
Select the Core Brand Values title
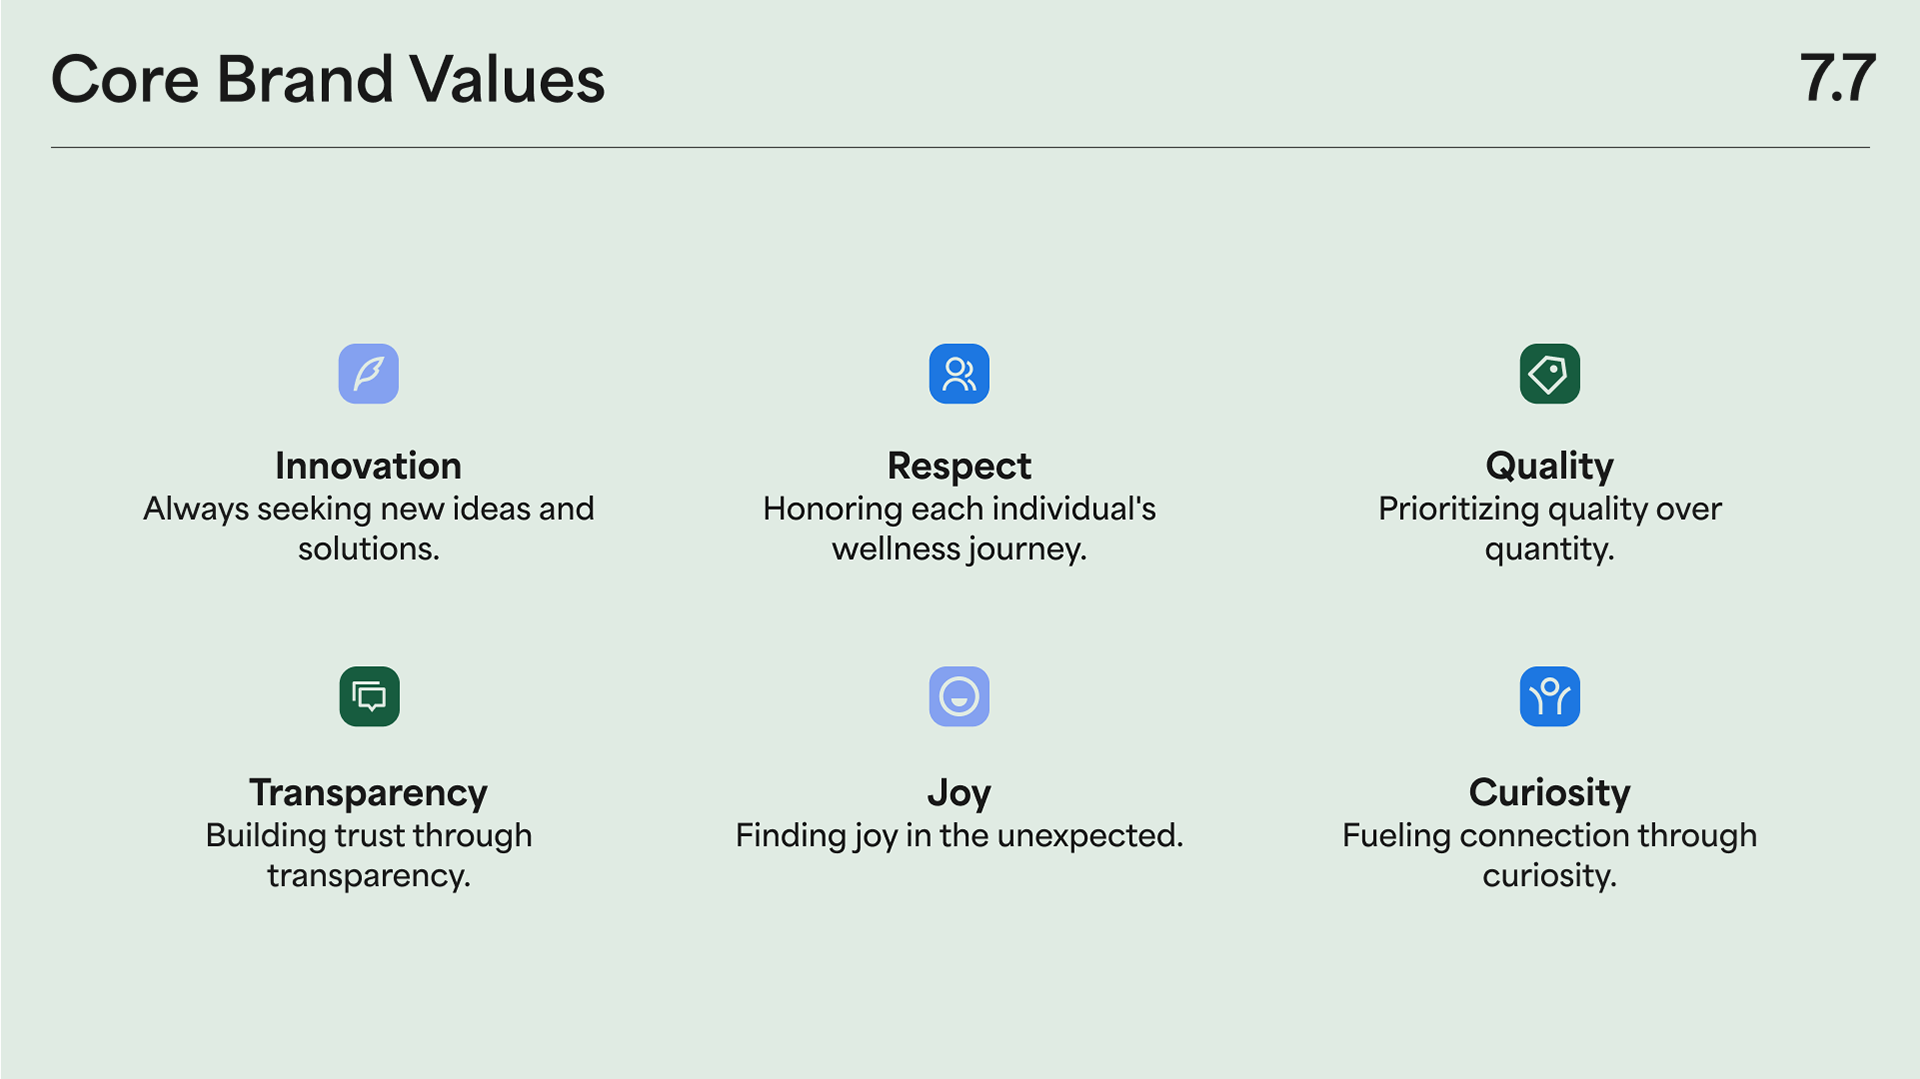tap(328, 80)
